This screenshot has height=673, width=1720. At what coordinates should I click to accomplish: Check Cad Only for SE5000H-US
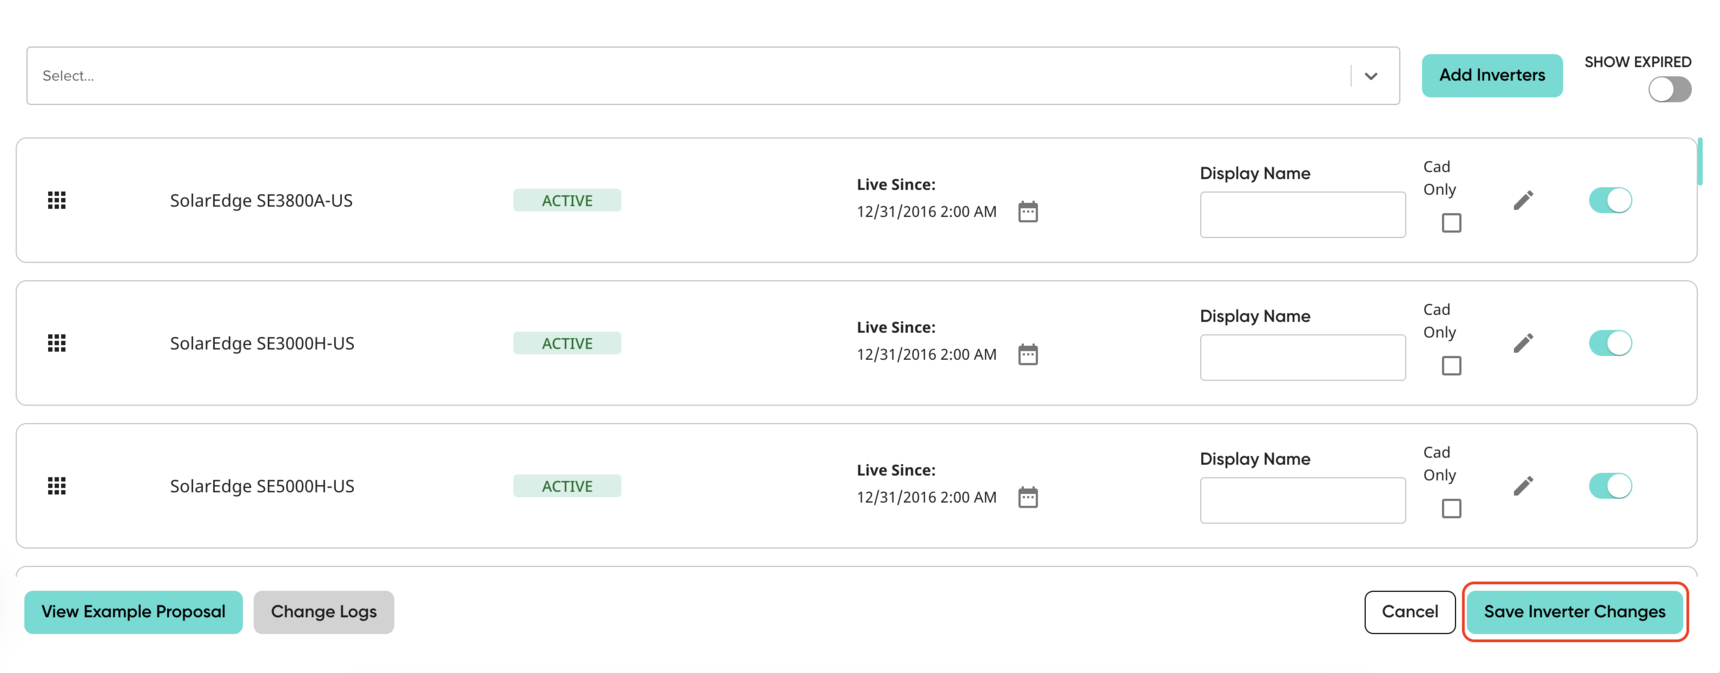(1451, 509)
